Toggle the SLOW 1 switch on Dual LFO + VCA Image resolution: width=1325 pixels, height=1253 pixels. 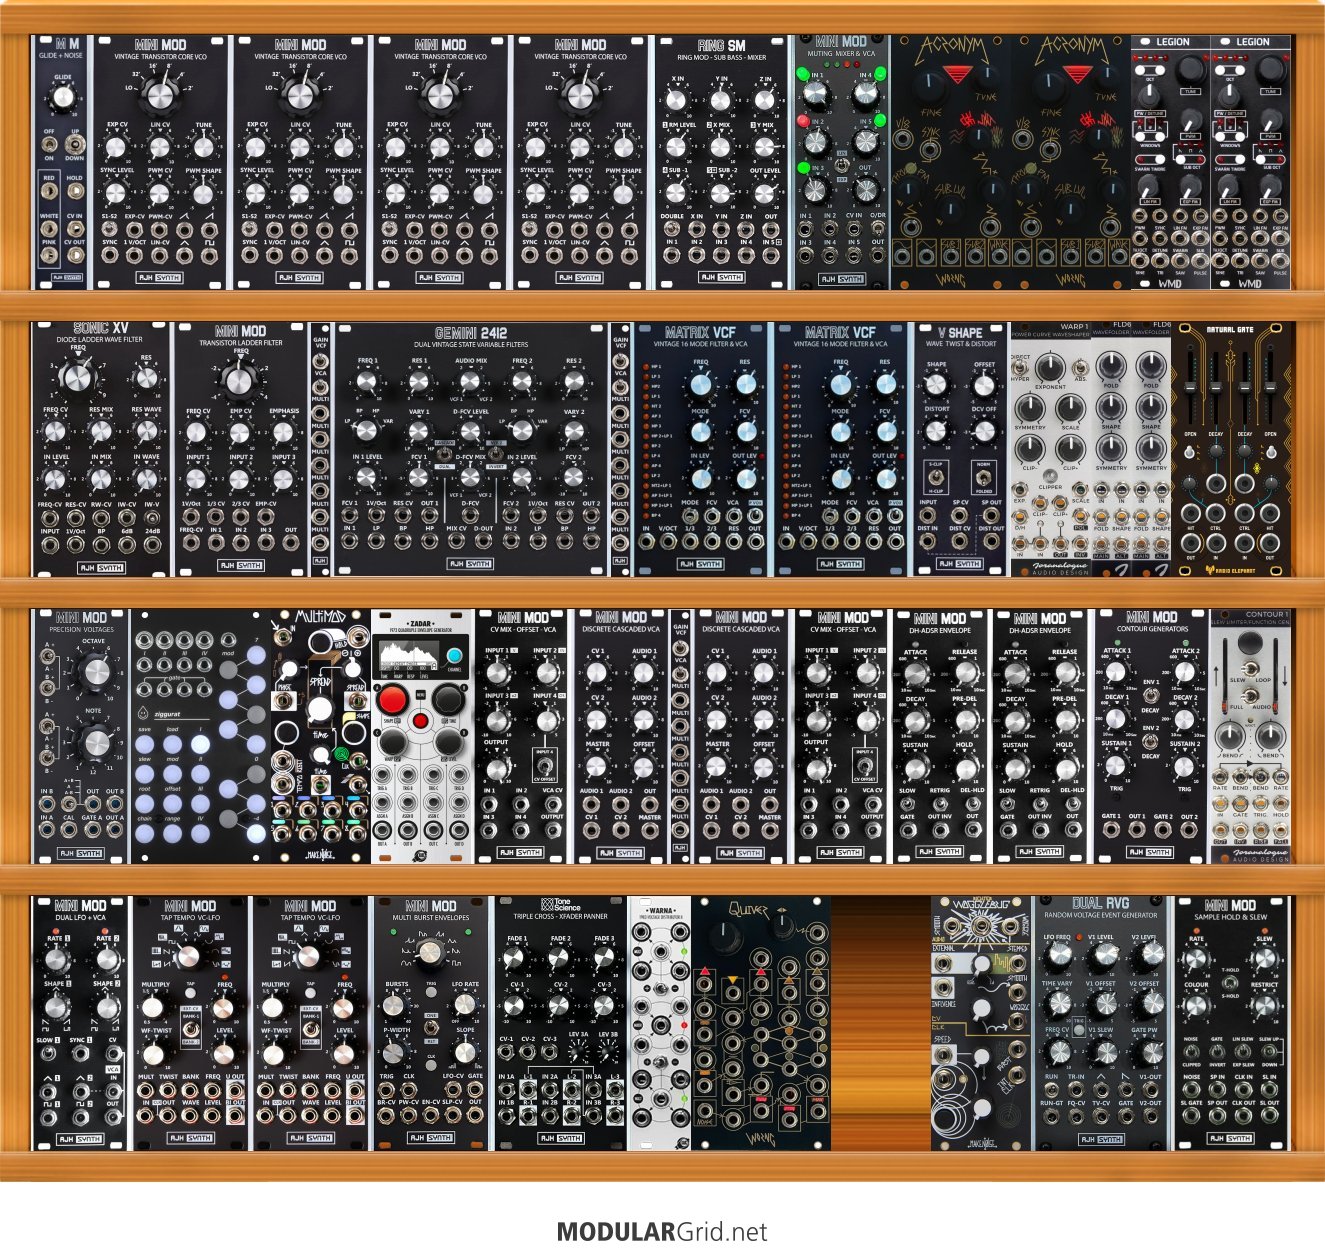[46, 1055]
